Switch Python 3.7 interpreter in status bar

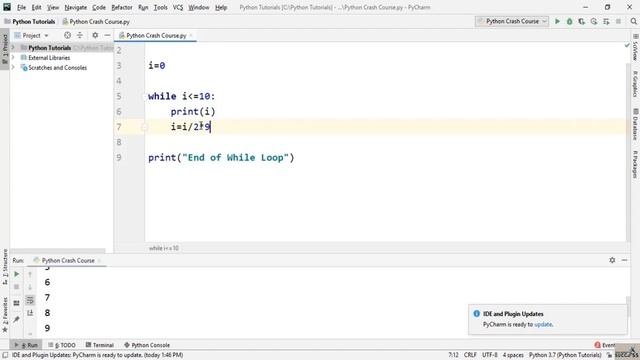565,355
